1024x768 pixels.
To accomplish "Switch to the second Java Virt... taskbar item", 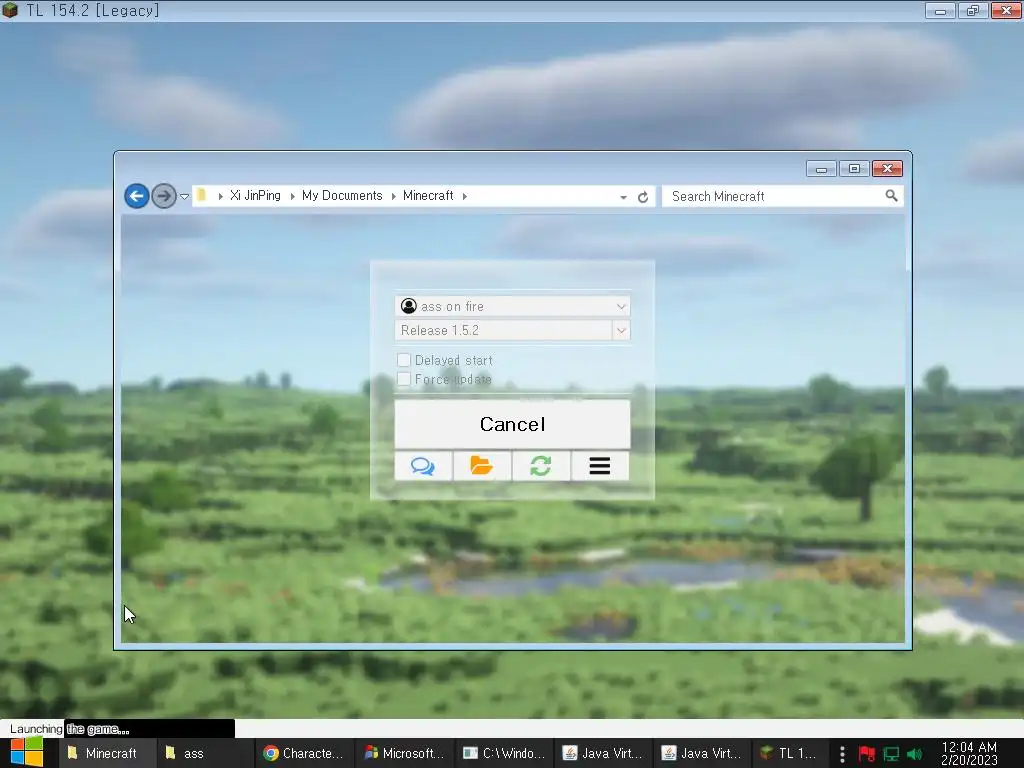I will [702, 753].
